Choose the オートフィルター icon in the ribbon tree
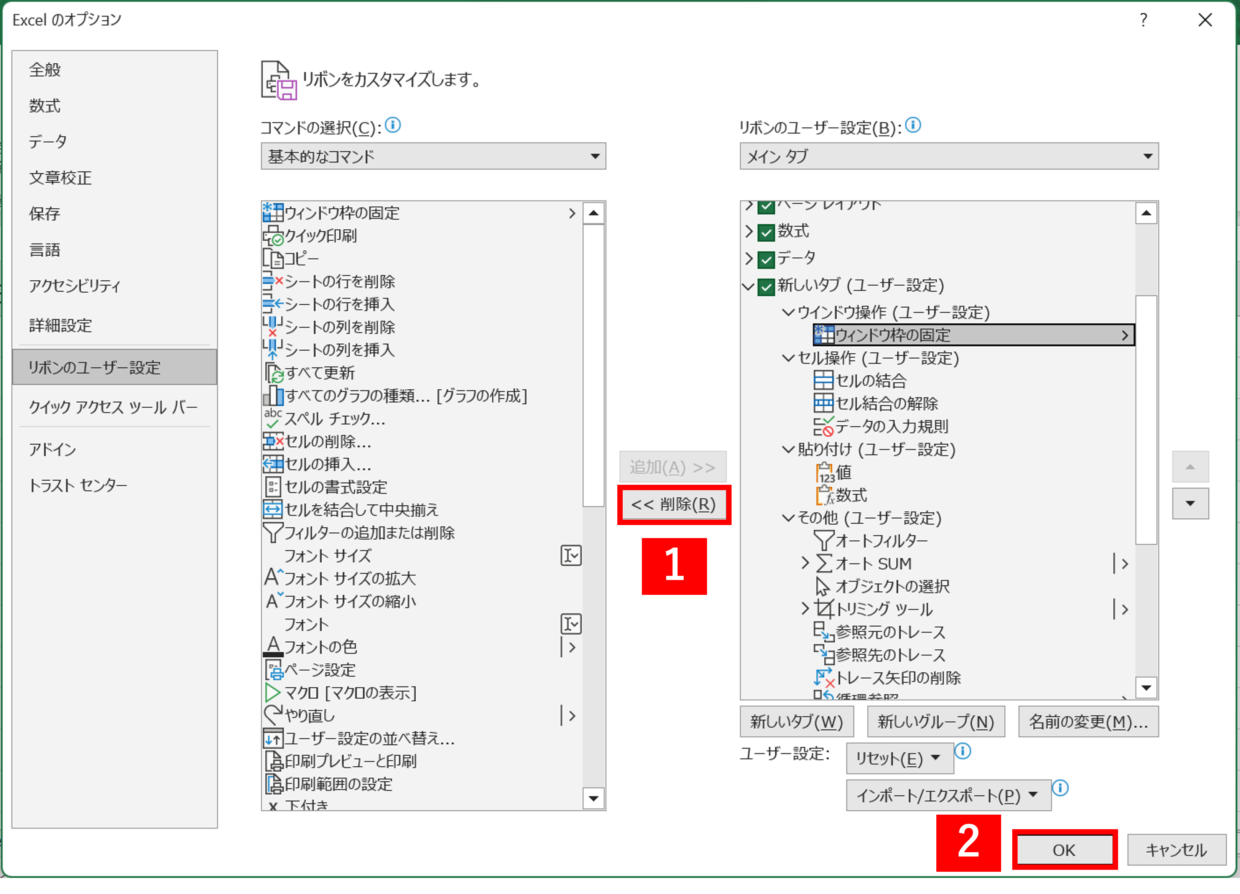The image size is (1240, 894). click(824, 541)
